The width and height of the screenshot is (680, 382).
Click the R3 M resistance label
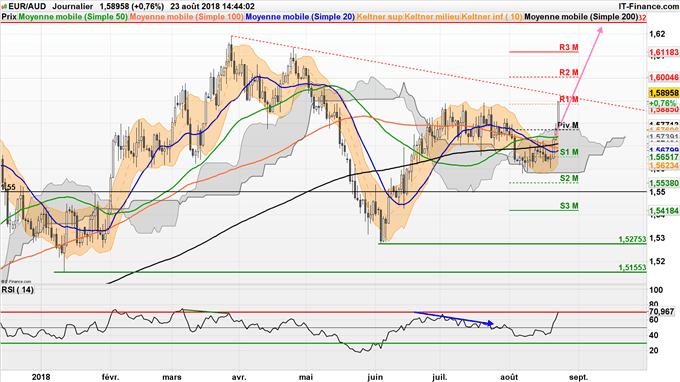[x=569, y=47]
